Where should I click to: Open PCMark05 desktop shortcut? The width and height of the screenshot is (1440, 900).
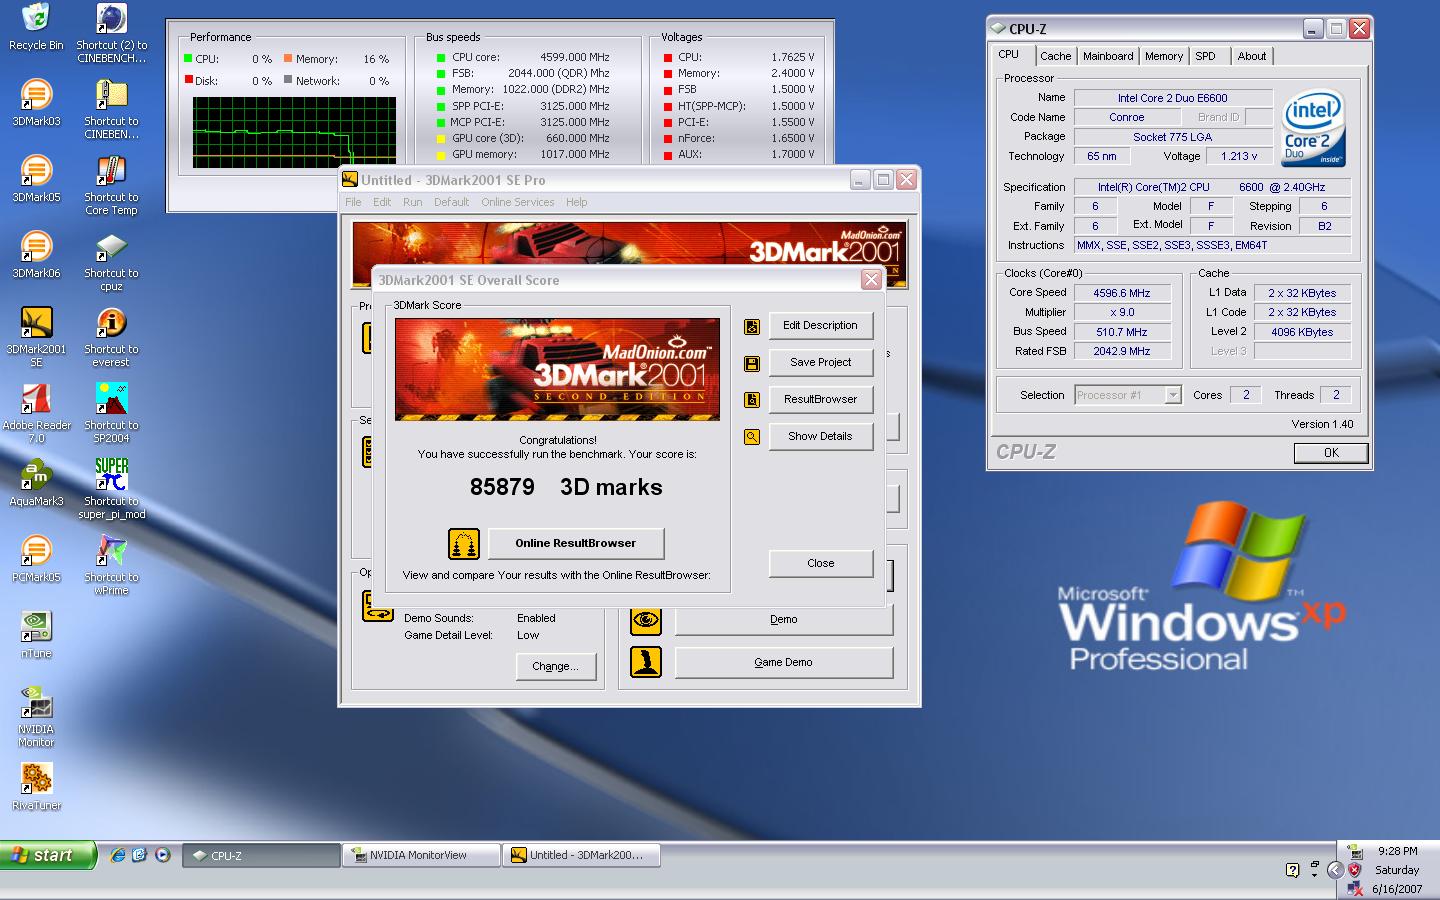coord(36,559)
